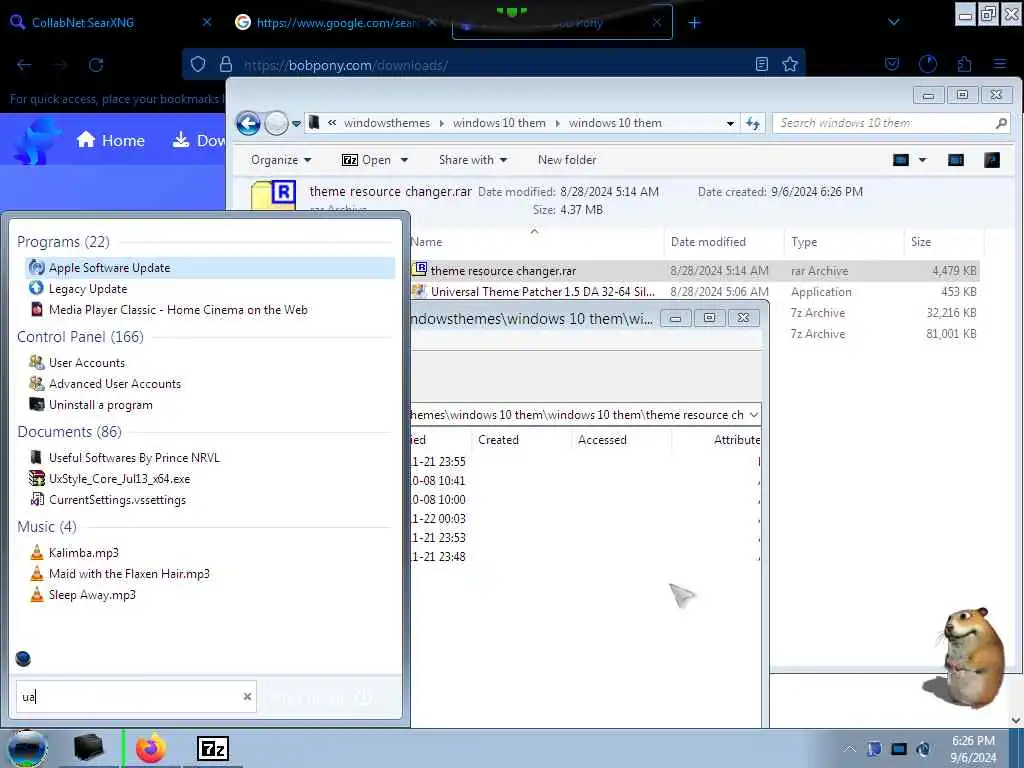Image resolution: width=1024 pixels, height=768 pixels.
Task: Click New folder in Explorer toolbar
Action: [567, 160]
